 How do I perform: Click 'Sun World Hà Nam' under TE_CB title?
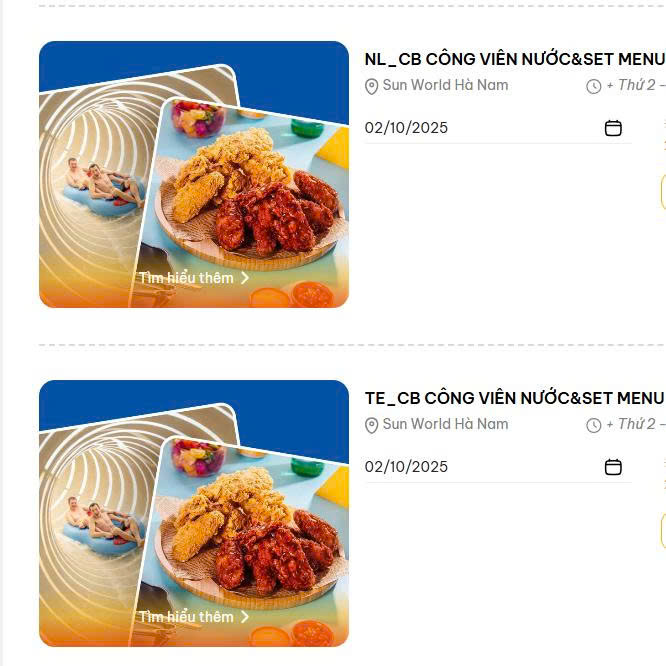445,424
